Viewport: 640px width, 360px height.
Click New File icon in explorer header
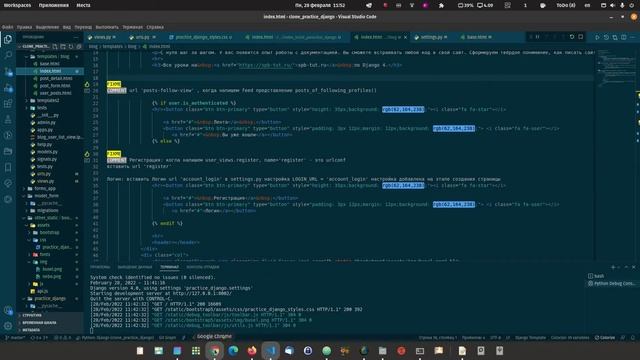(x=55, y=47)
